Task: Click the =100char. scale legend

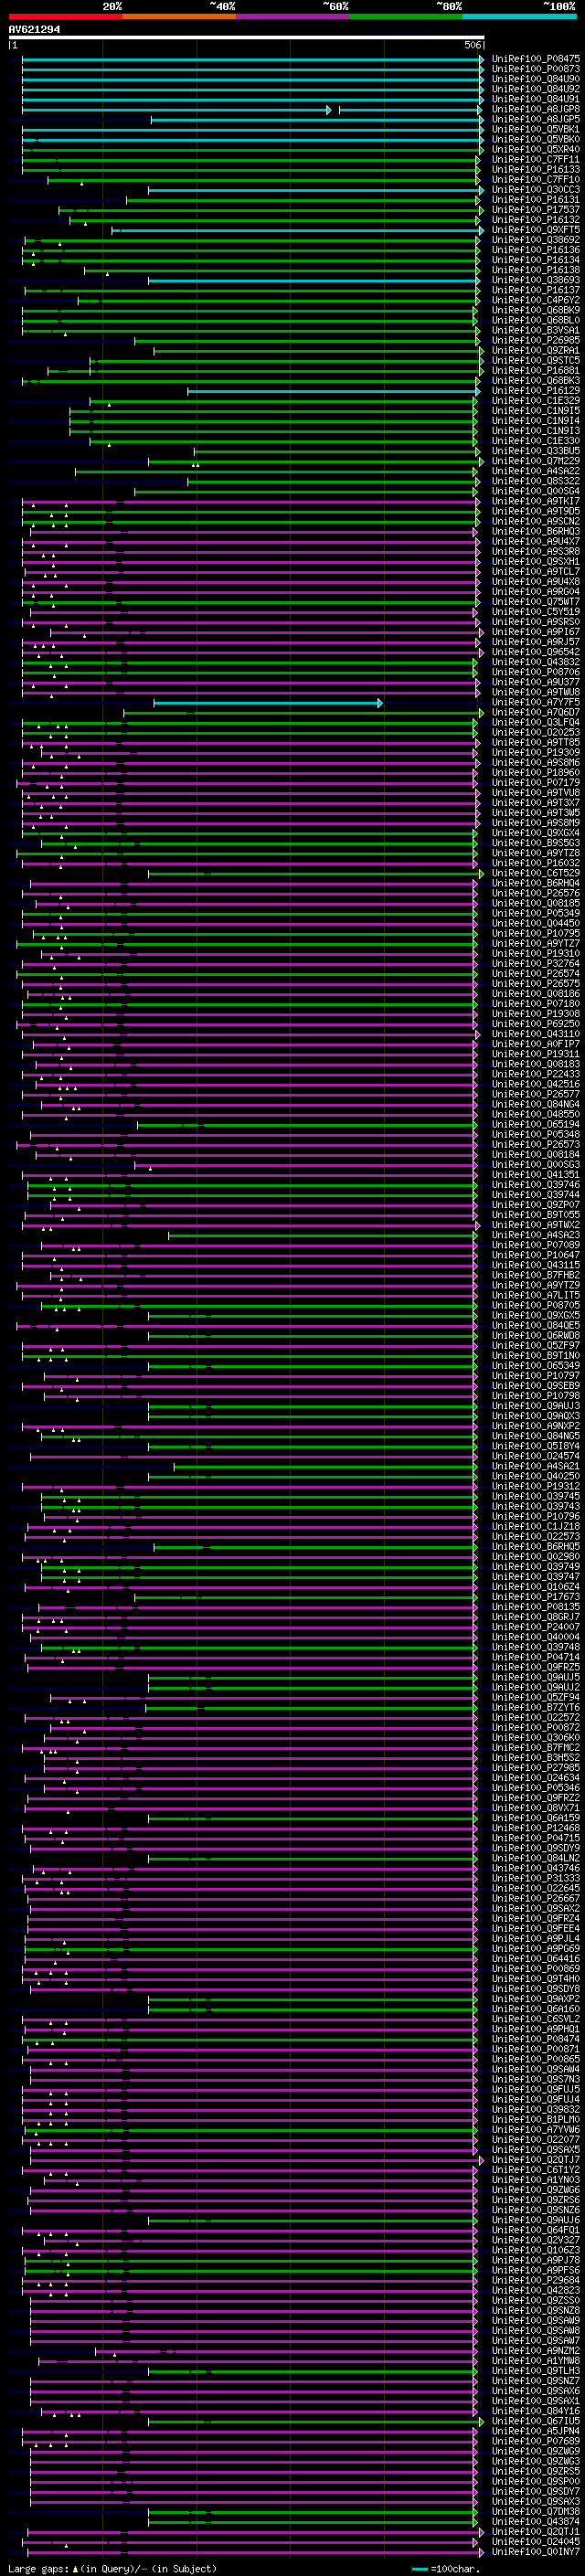Action: coord(446,2569)
